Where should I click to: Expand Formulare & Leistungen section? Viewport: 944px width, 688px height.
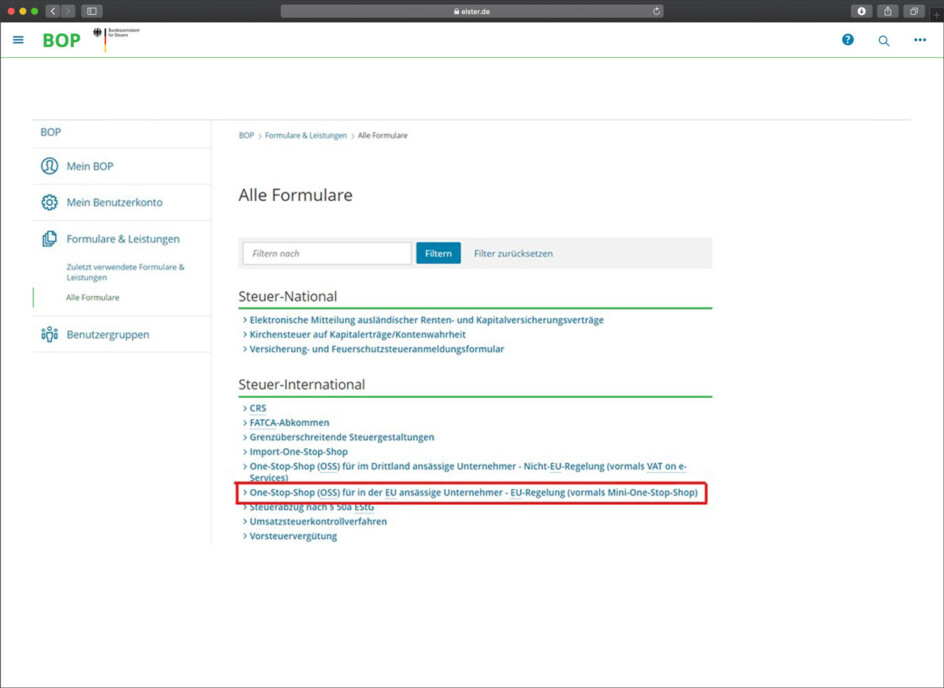click(x=123, y=239)
